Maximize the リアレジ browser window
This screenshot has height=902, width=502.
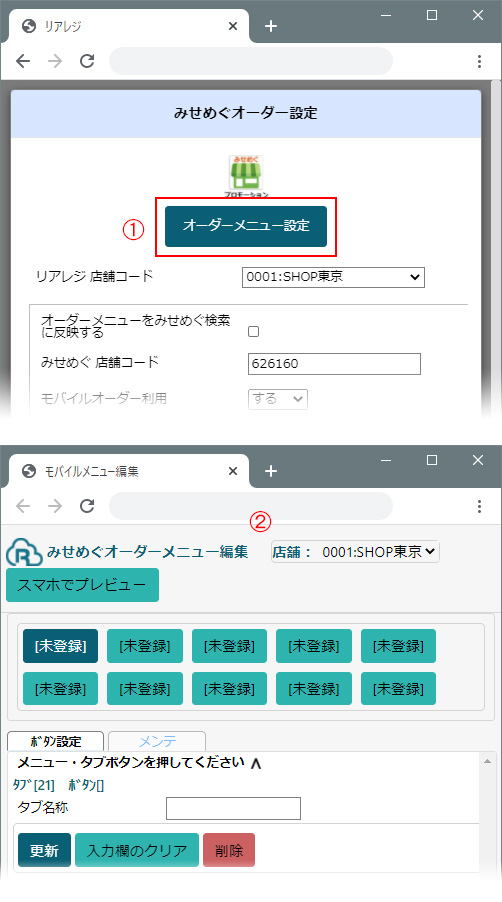coord(432,16)
